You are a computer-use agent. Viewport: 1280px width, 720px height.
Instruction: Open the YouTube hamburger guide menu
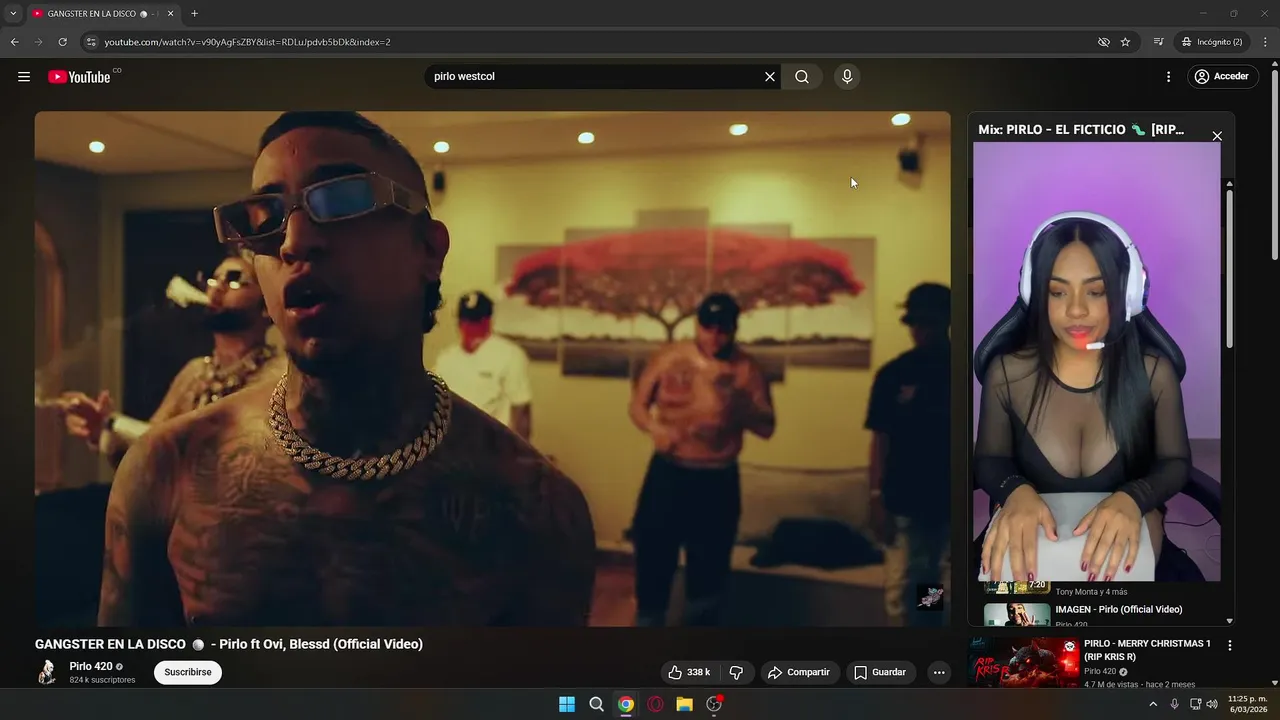[24, 77]
